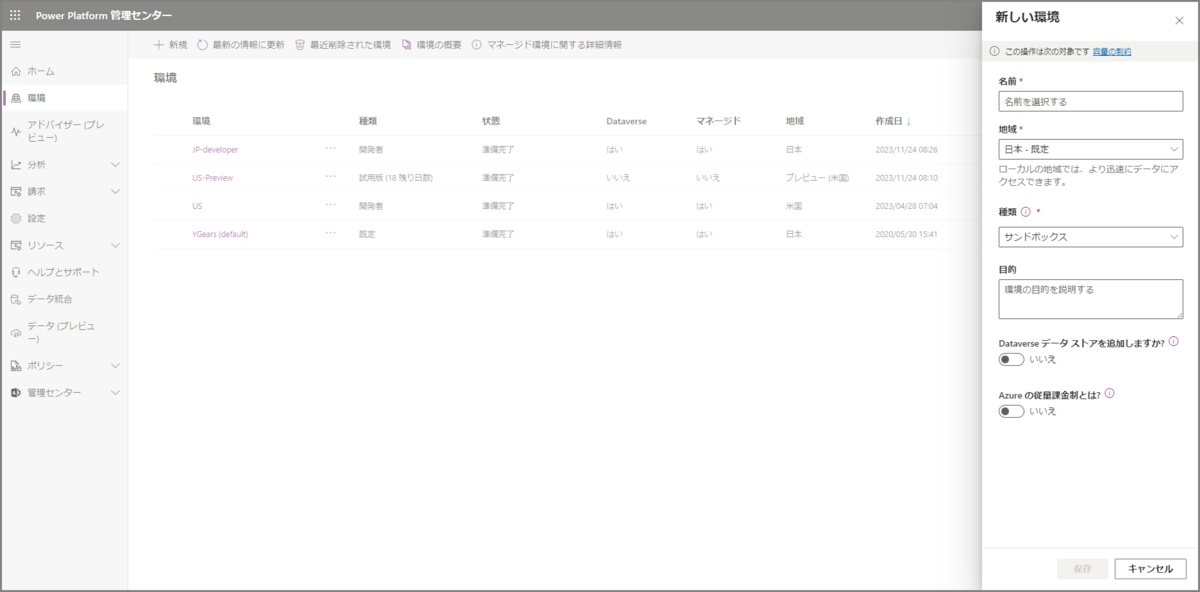
Task: Click the データ統合 data integration icon
Action: click(x=16, y=299)
